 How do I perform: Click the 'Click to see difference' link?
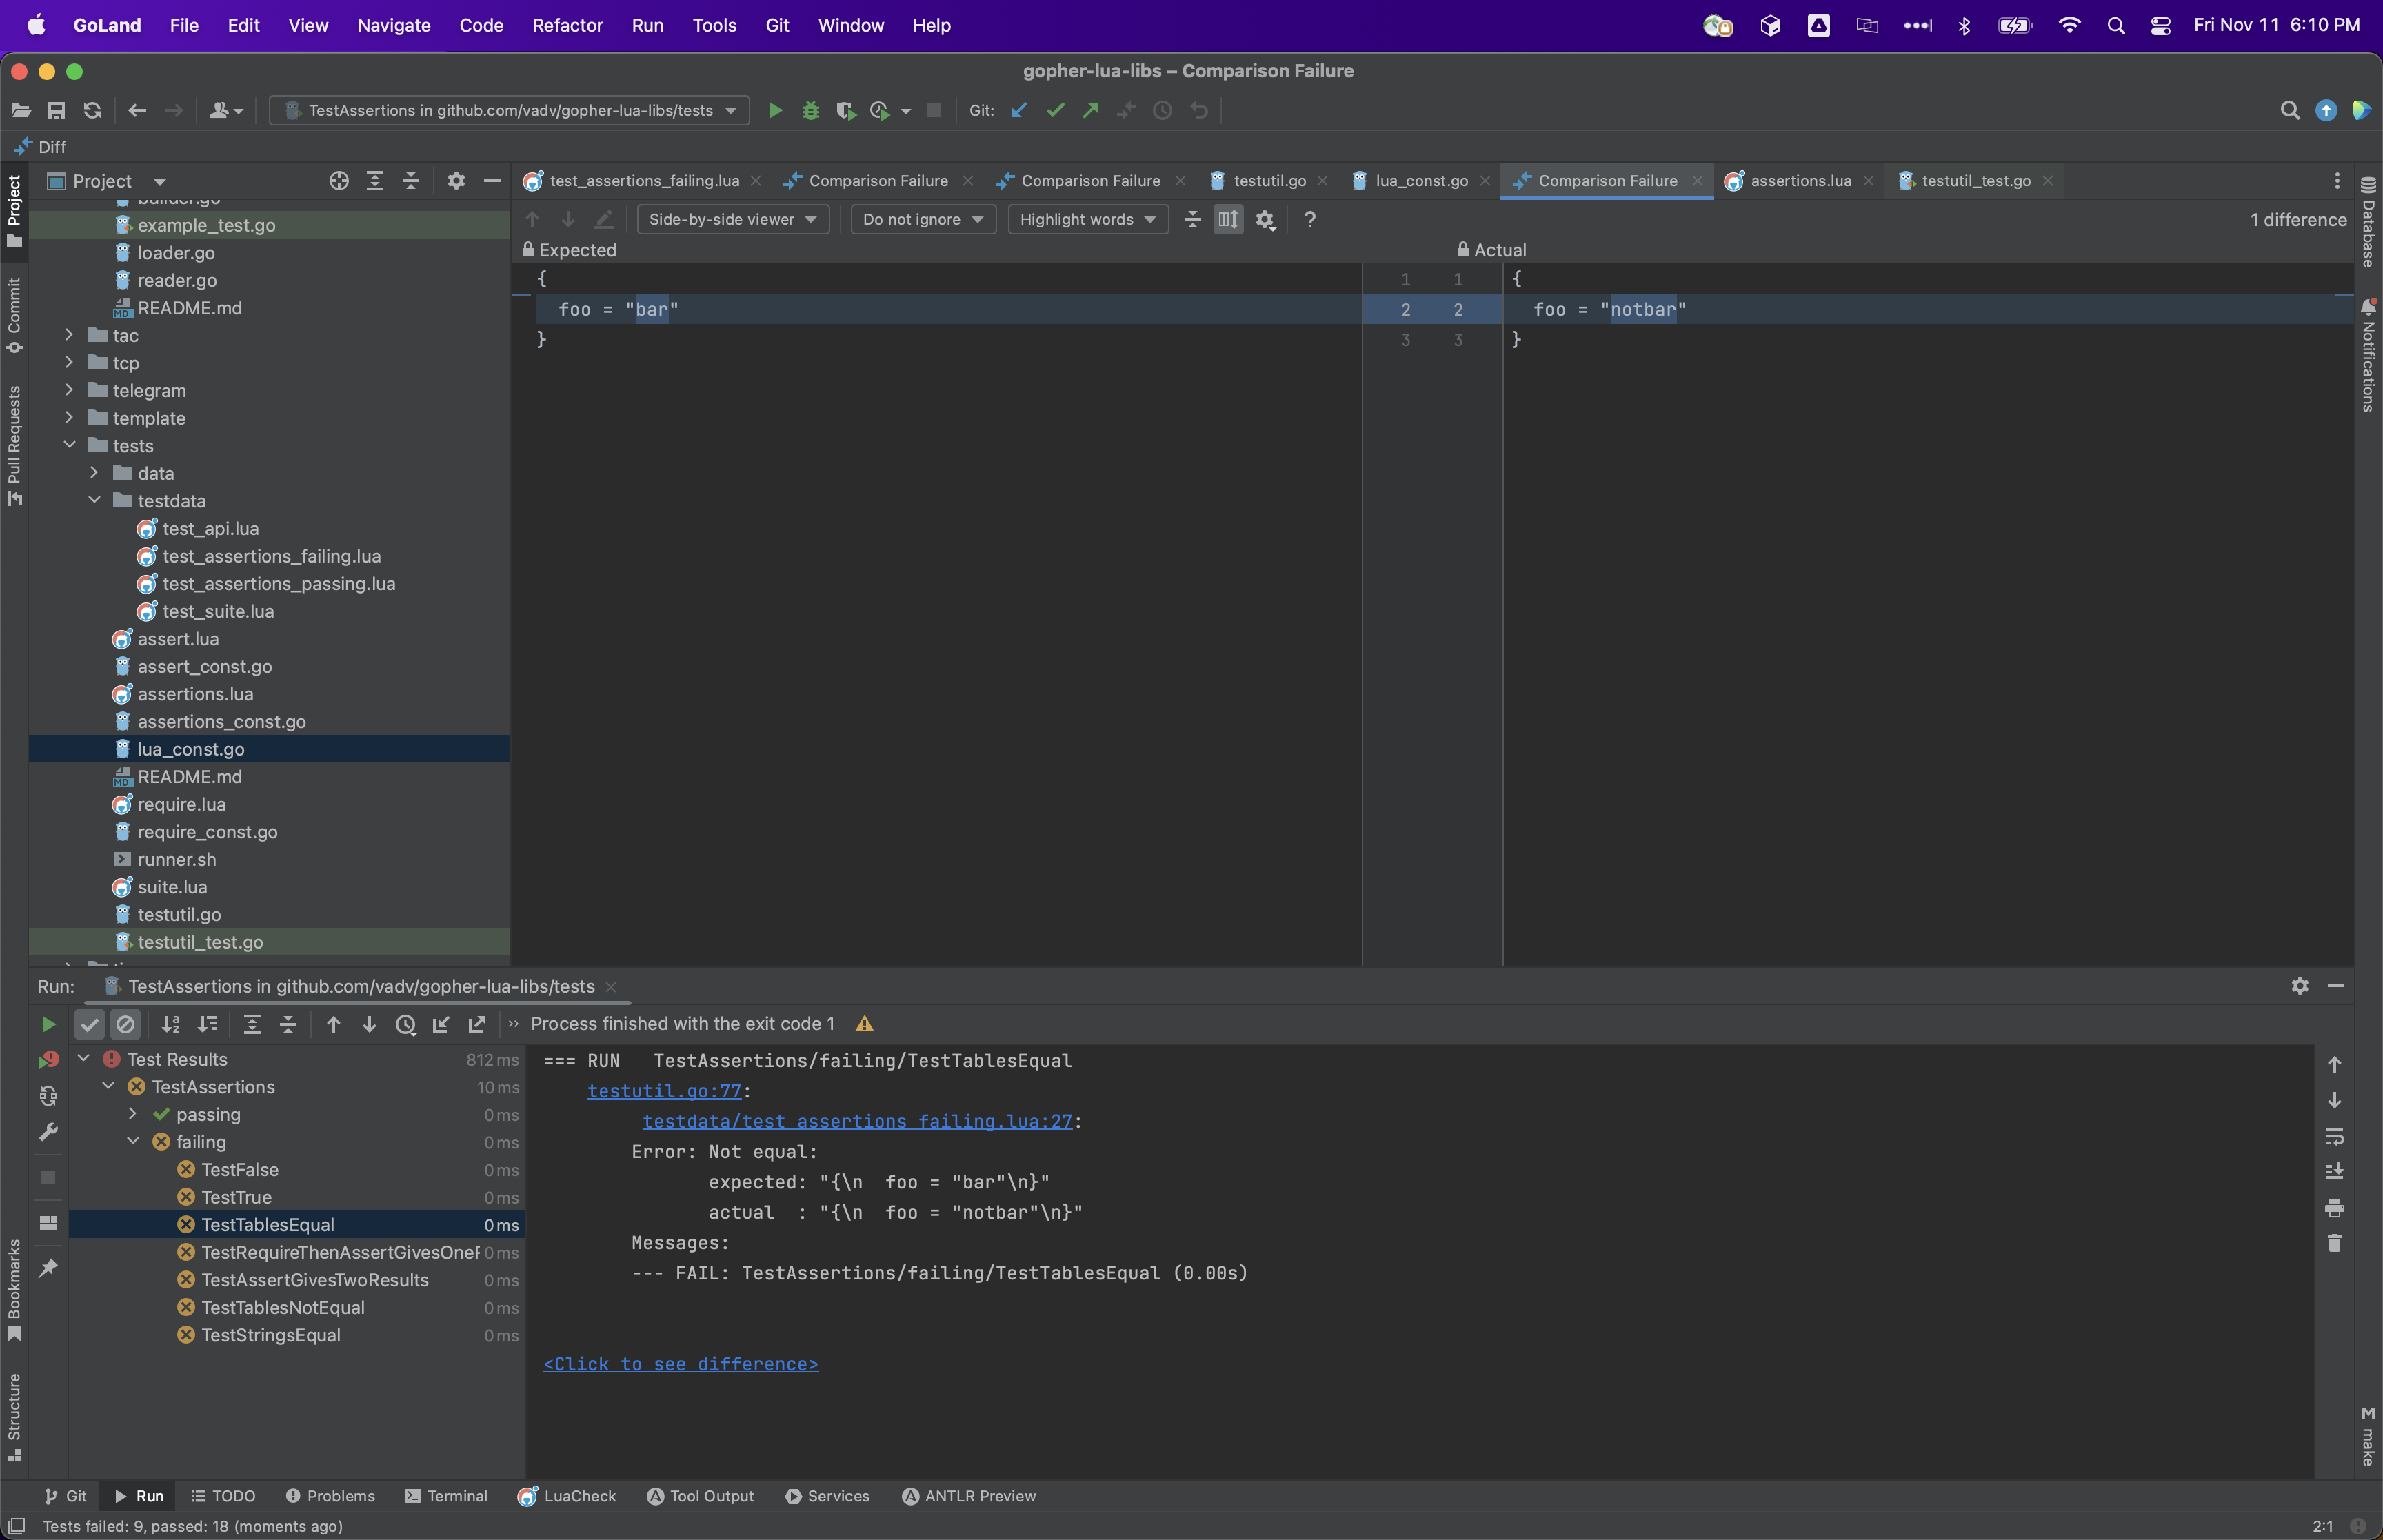680,1364
